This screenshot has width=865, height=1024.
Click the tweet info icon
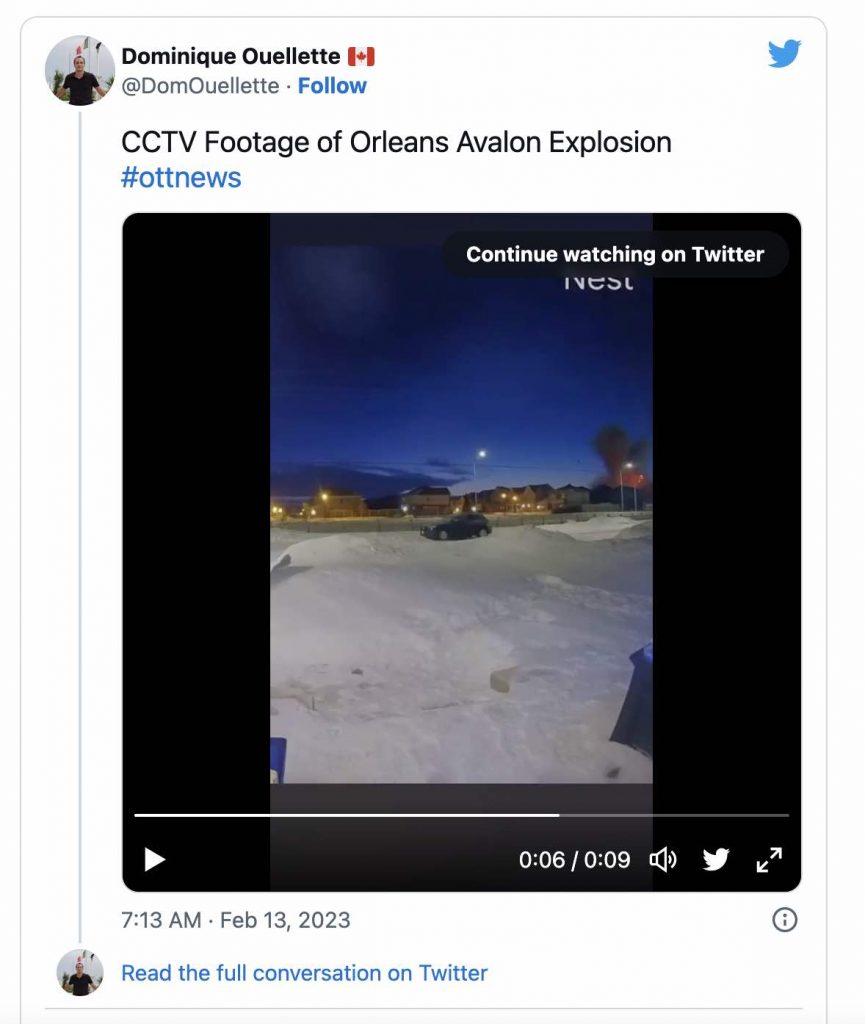tap(785, 919)
